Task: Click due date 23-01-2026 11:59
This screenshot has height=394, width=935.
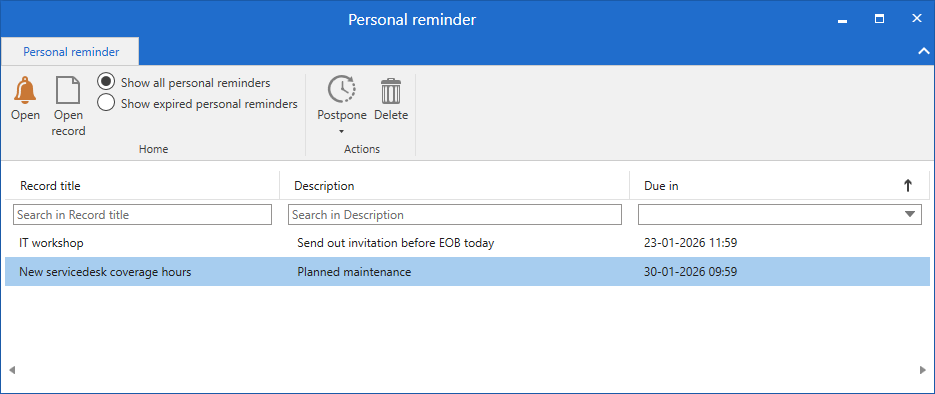Action: pos(691,243)
